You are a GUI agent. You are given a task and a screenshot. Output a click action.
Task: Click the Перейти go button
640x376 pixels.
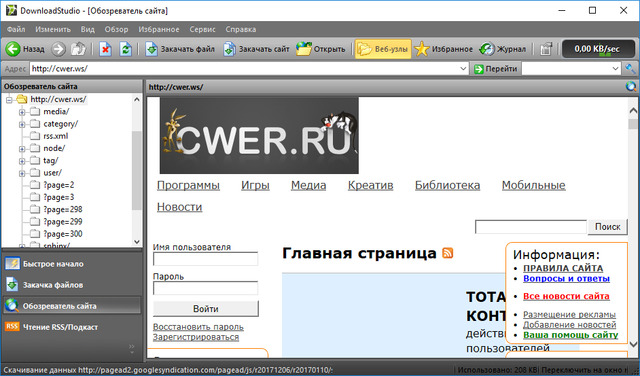pyautogui.click(x=495, y=69)
